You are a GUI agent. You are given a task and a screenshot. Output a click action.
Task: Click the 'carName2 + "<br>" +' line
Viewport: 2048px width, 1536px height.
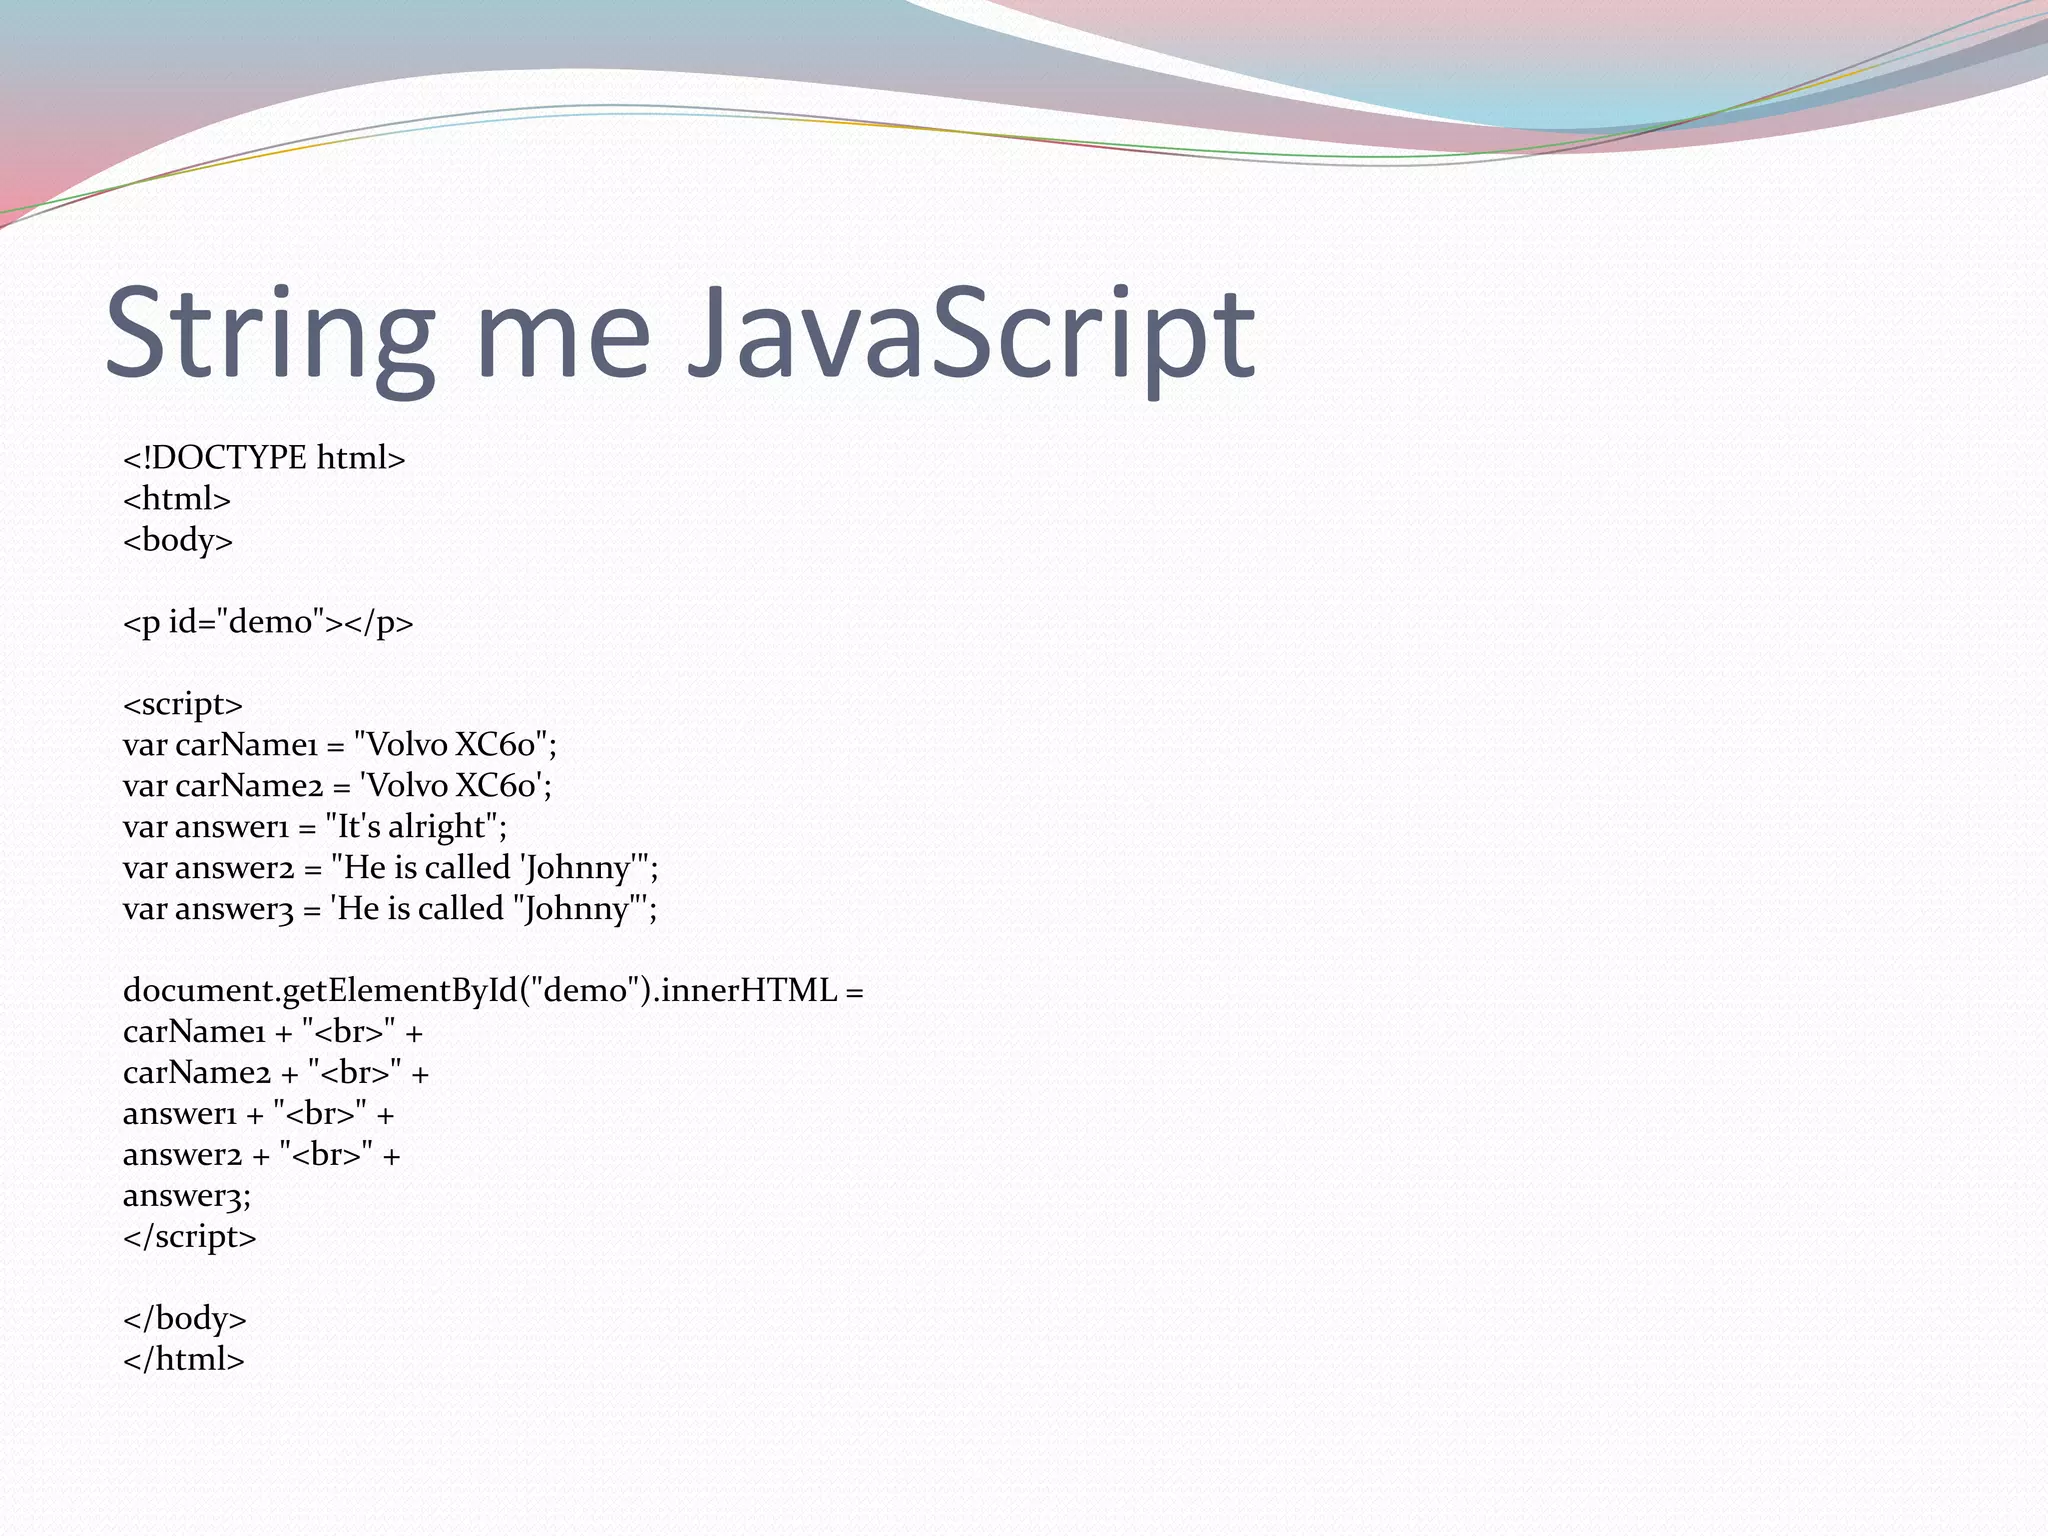click(x=276, y=1073)
